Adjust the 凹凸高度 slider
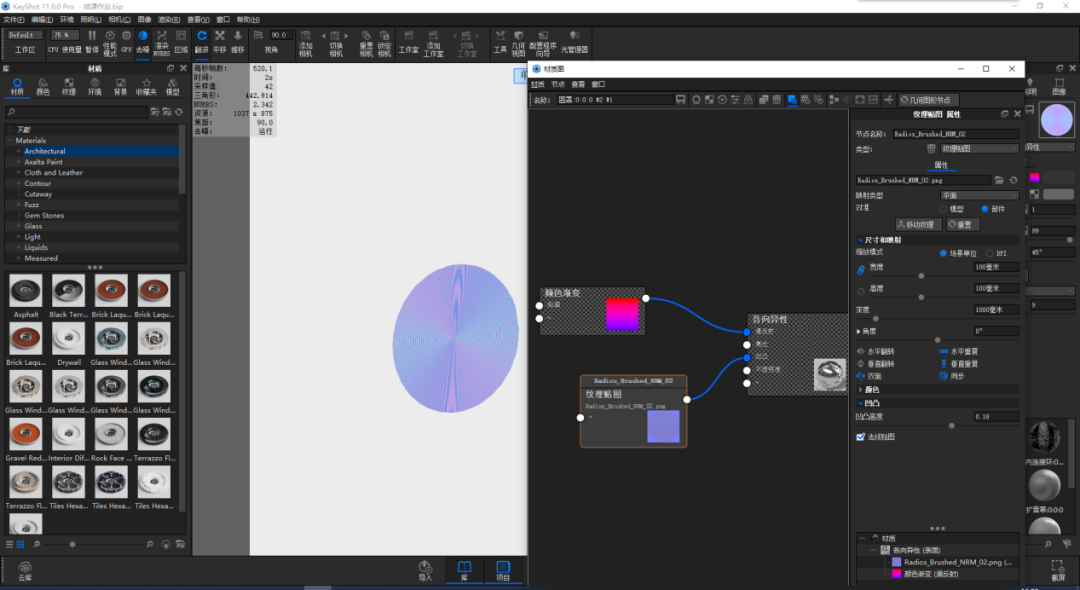The height and width of the screenshot is (590, 1080). (x=952, y=426)
